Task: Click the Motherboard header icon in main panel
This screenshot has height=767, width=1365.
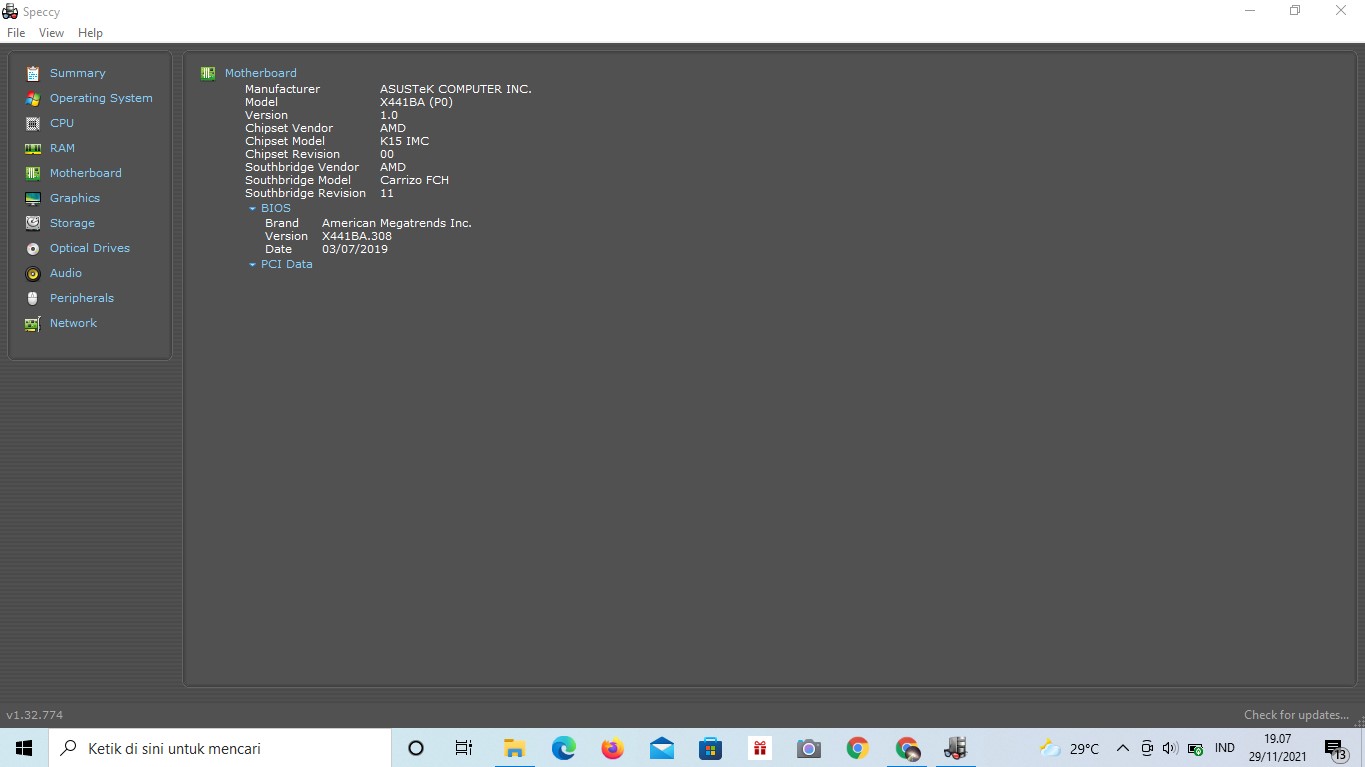Action: pyautogui.click(x=208, y=73)
